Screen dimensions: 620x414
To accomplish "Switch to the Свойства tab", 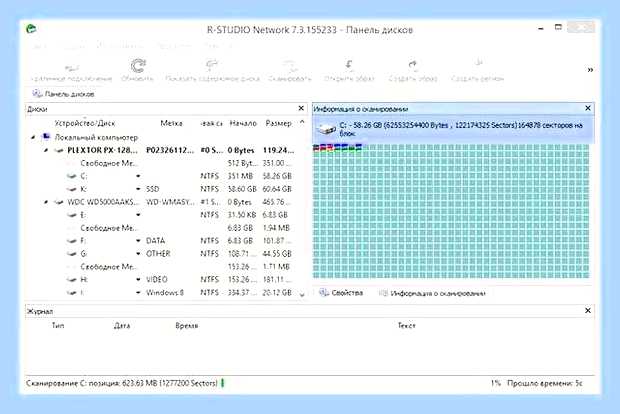I will [341, 293].
